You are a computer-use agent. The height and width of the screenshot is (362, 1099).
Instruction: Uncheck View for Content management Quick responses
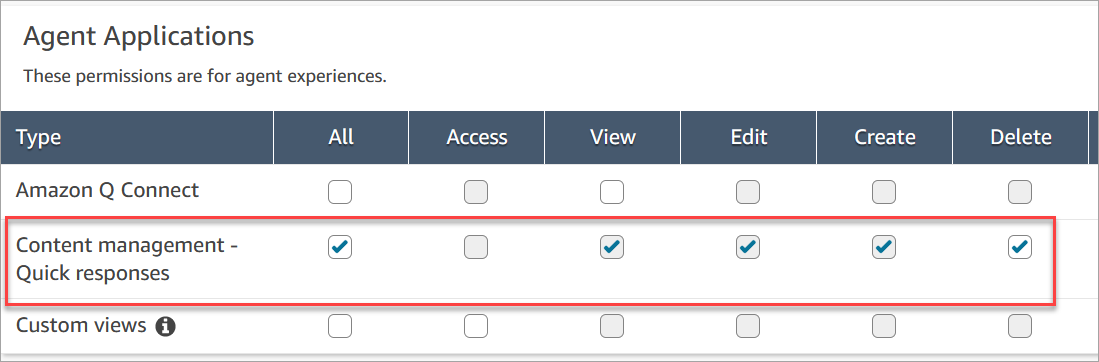point(612,247)
